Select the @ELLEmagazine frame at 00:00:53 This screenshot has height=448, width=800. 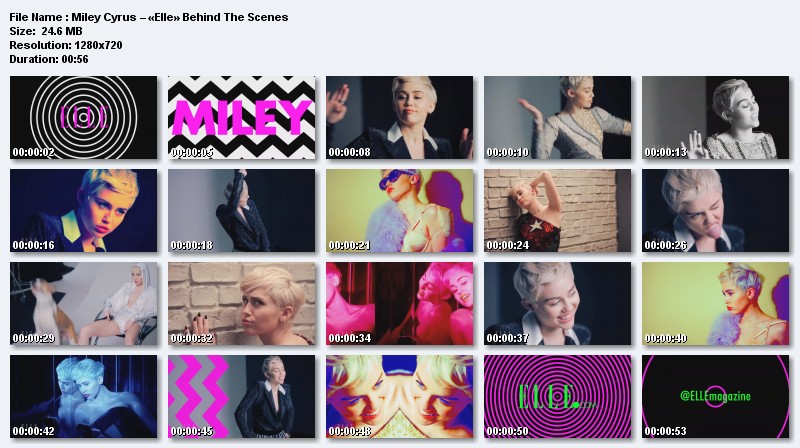tap(715, 396)
